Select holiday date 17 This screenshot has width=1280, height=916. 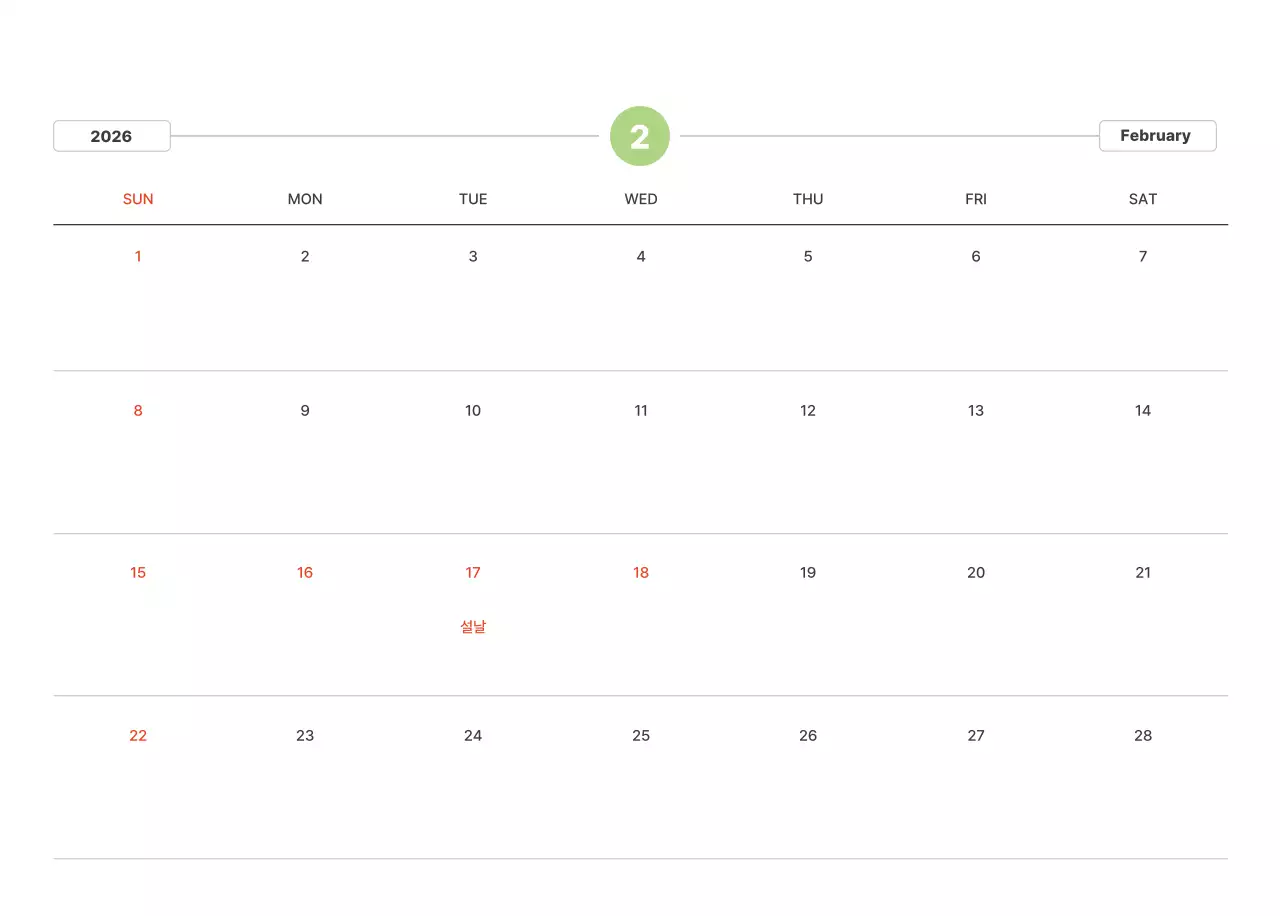[x=473, y=573]
